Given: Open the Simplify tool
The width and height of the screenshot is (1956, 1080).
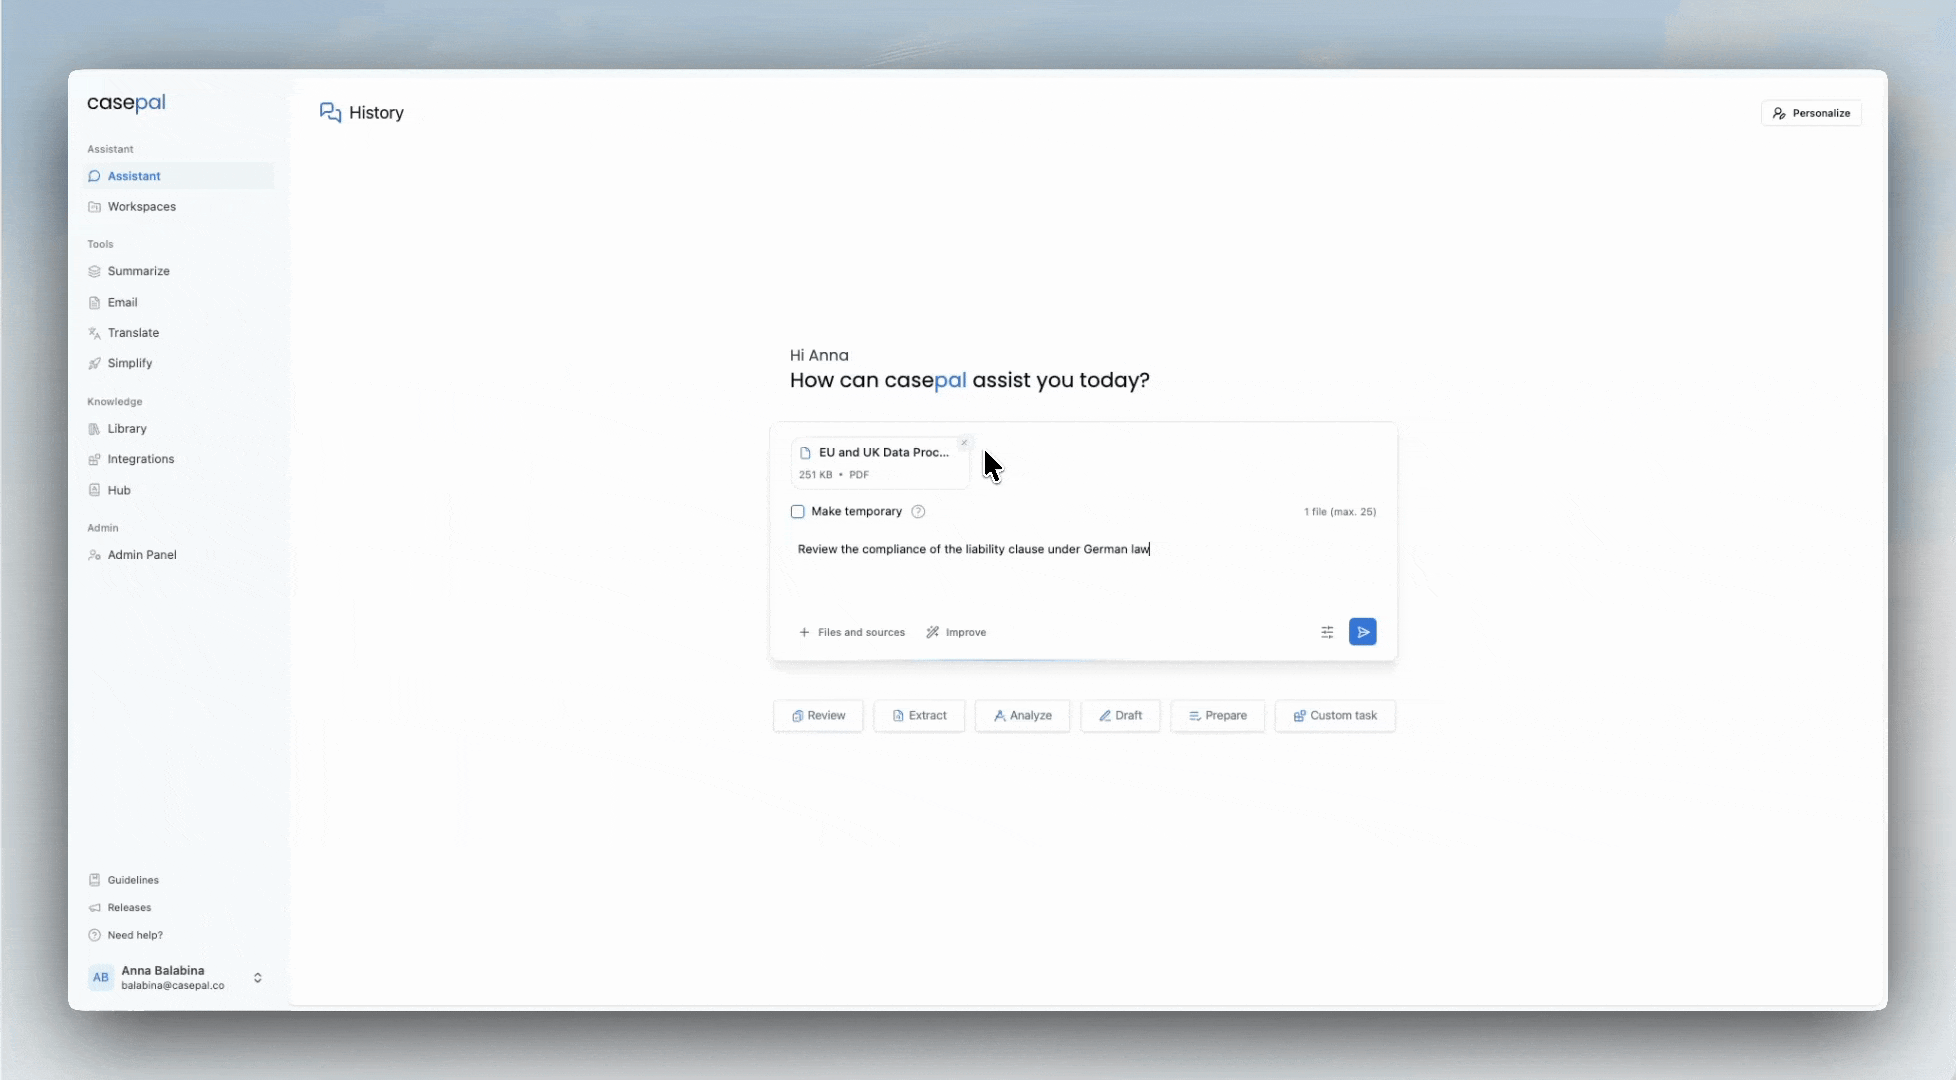Looking at the screenshot, I should click(130, 363).
